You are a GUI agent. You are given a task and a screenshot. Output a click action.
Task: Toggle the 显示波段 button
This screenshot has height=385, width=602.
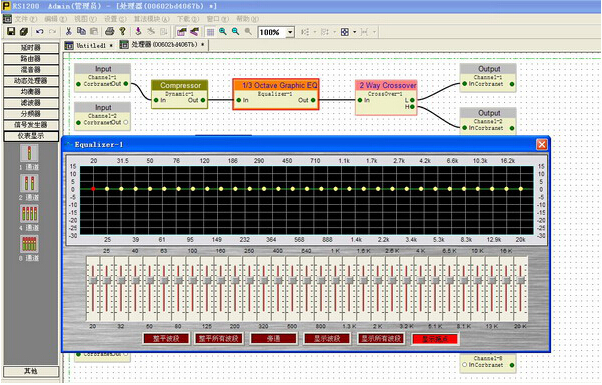327,339
